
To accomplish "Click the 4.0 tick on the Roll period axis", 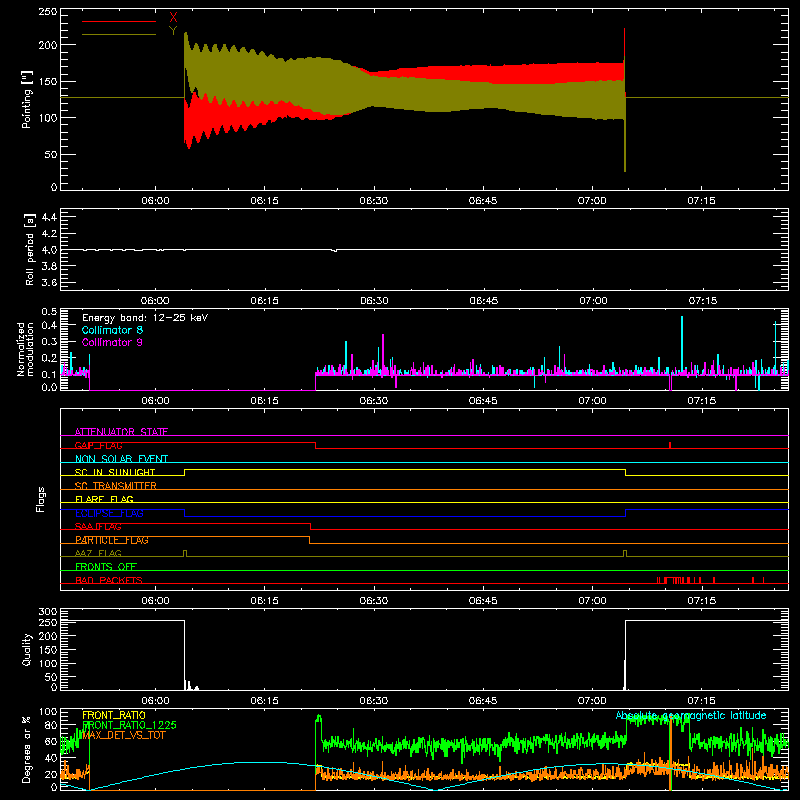I will [x=49, y=250].
